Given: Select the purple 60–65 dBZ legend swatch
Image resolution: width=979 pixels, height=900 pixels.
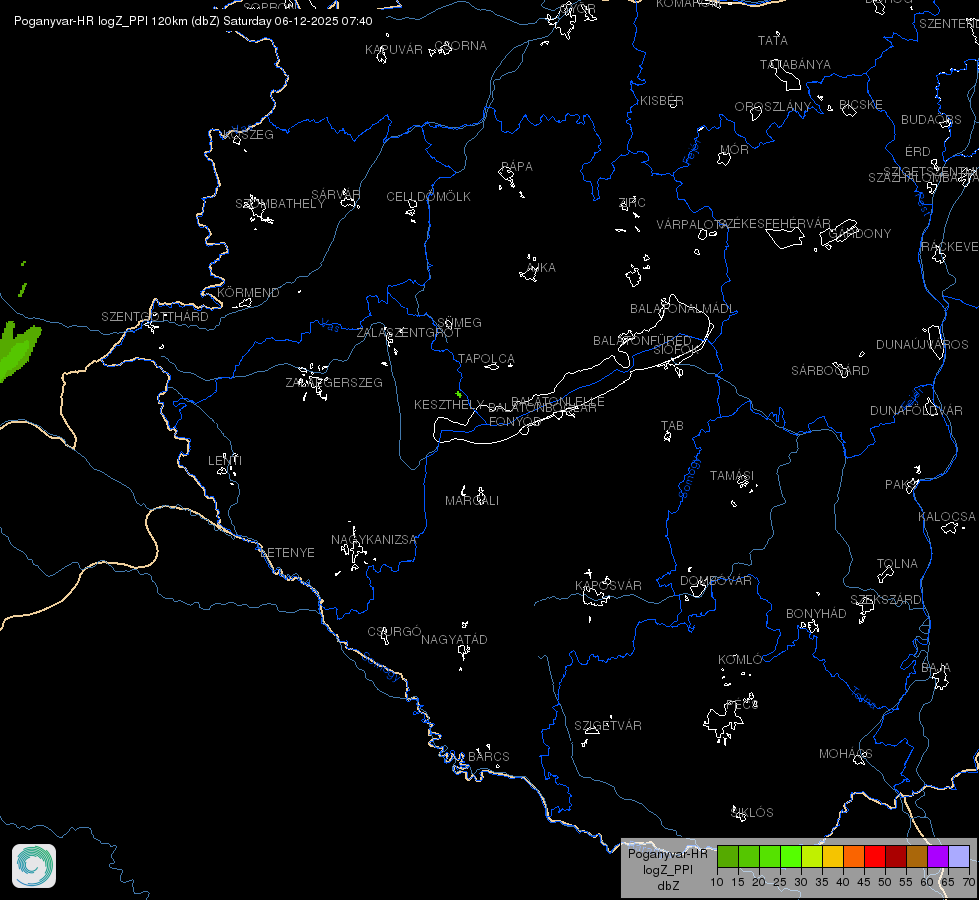Looking at the screenshot, I should point(938,856).
